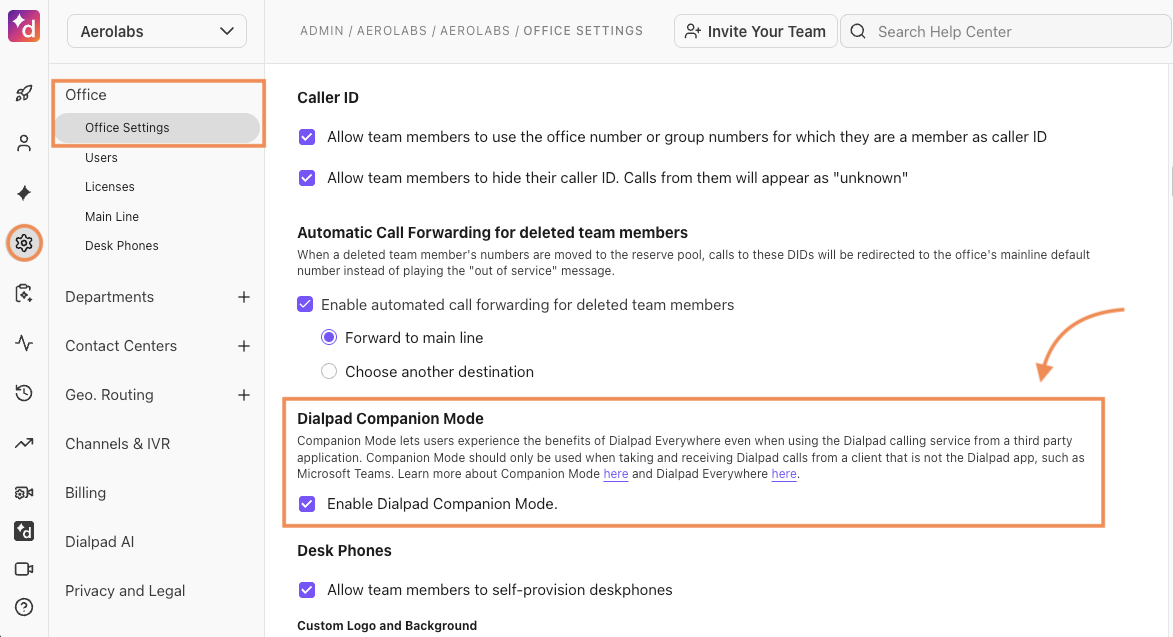This screenshot has height=637, width=1173.
Task: Click the activity pulse icon
Action: click(x=24, y=344)
